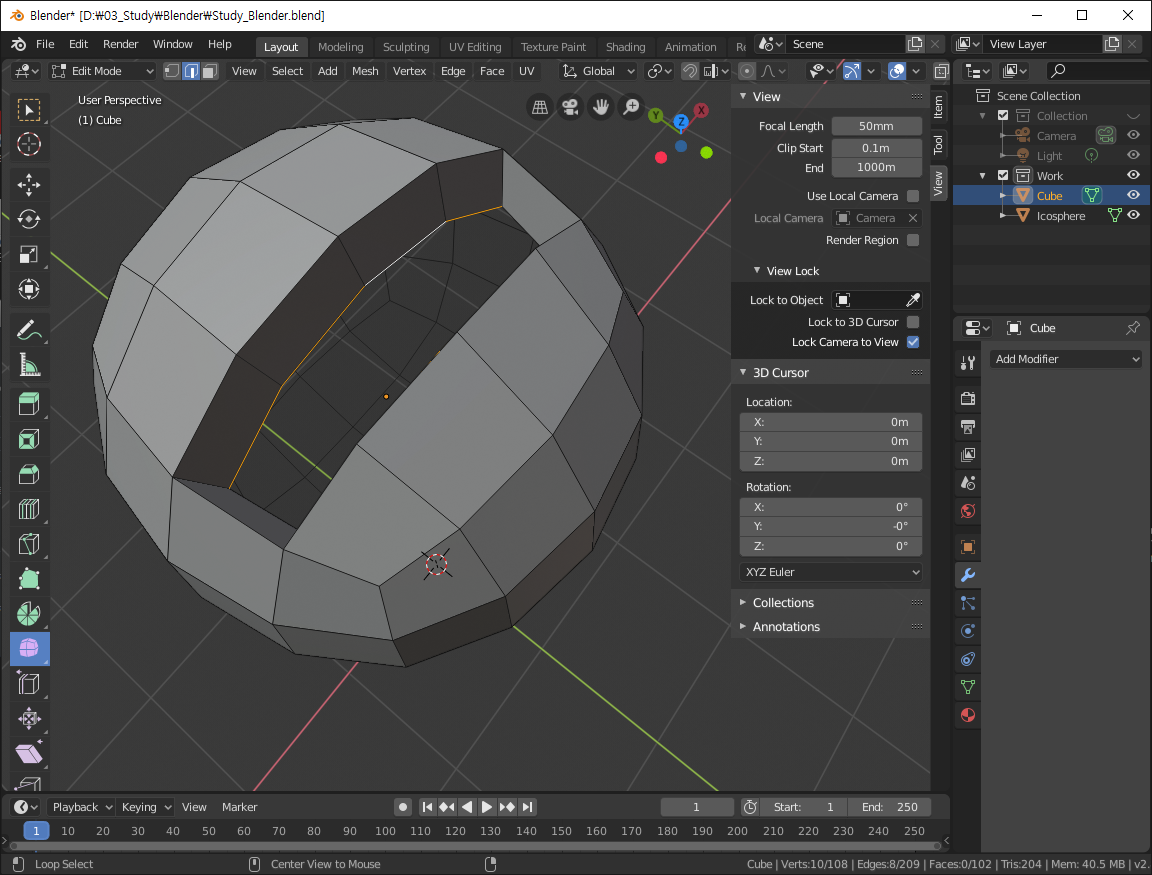Switch to the Sculpting workspace tab
The width and height of the screenshot is (1152, 875).
406,47
